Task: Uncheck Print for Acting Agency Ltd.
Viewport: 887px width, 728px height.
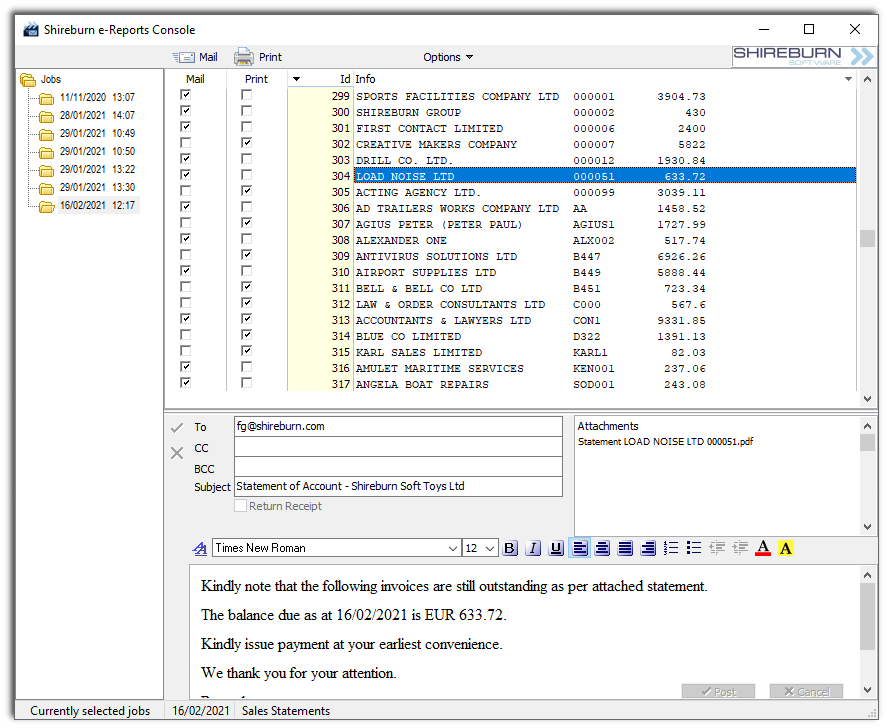Action: pyautogui.click(x=247, y=191)
